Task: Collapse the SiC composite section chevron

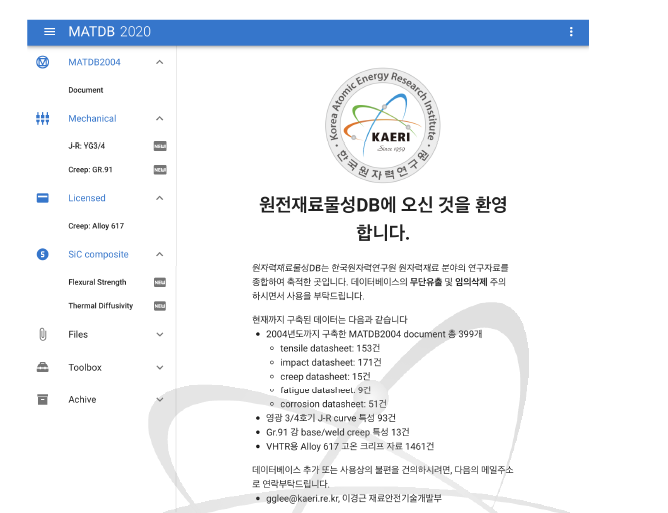Action: point(160,254)
